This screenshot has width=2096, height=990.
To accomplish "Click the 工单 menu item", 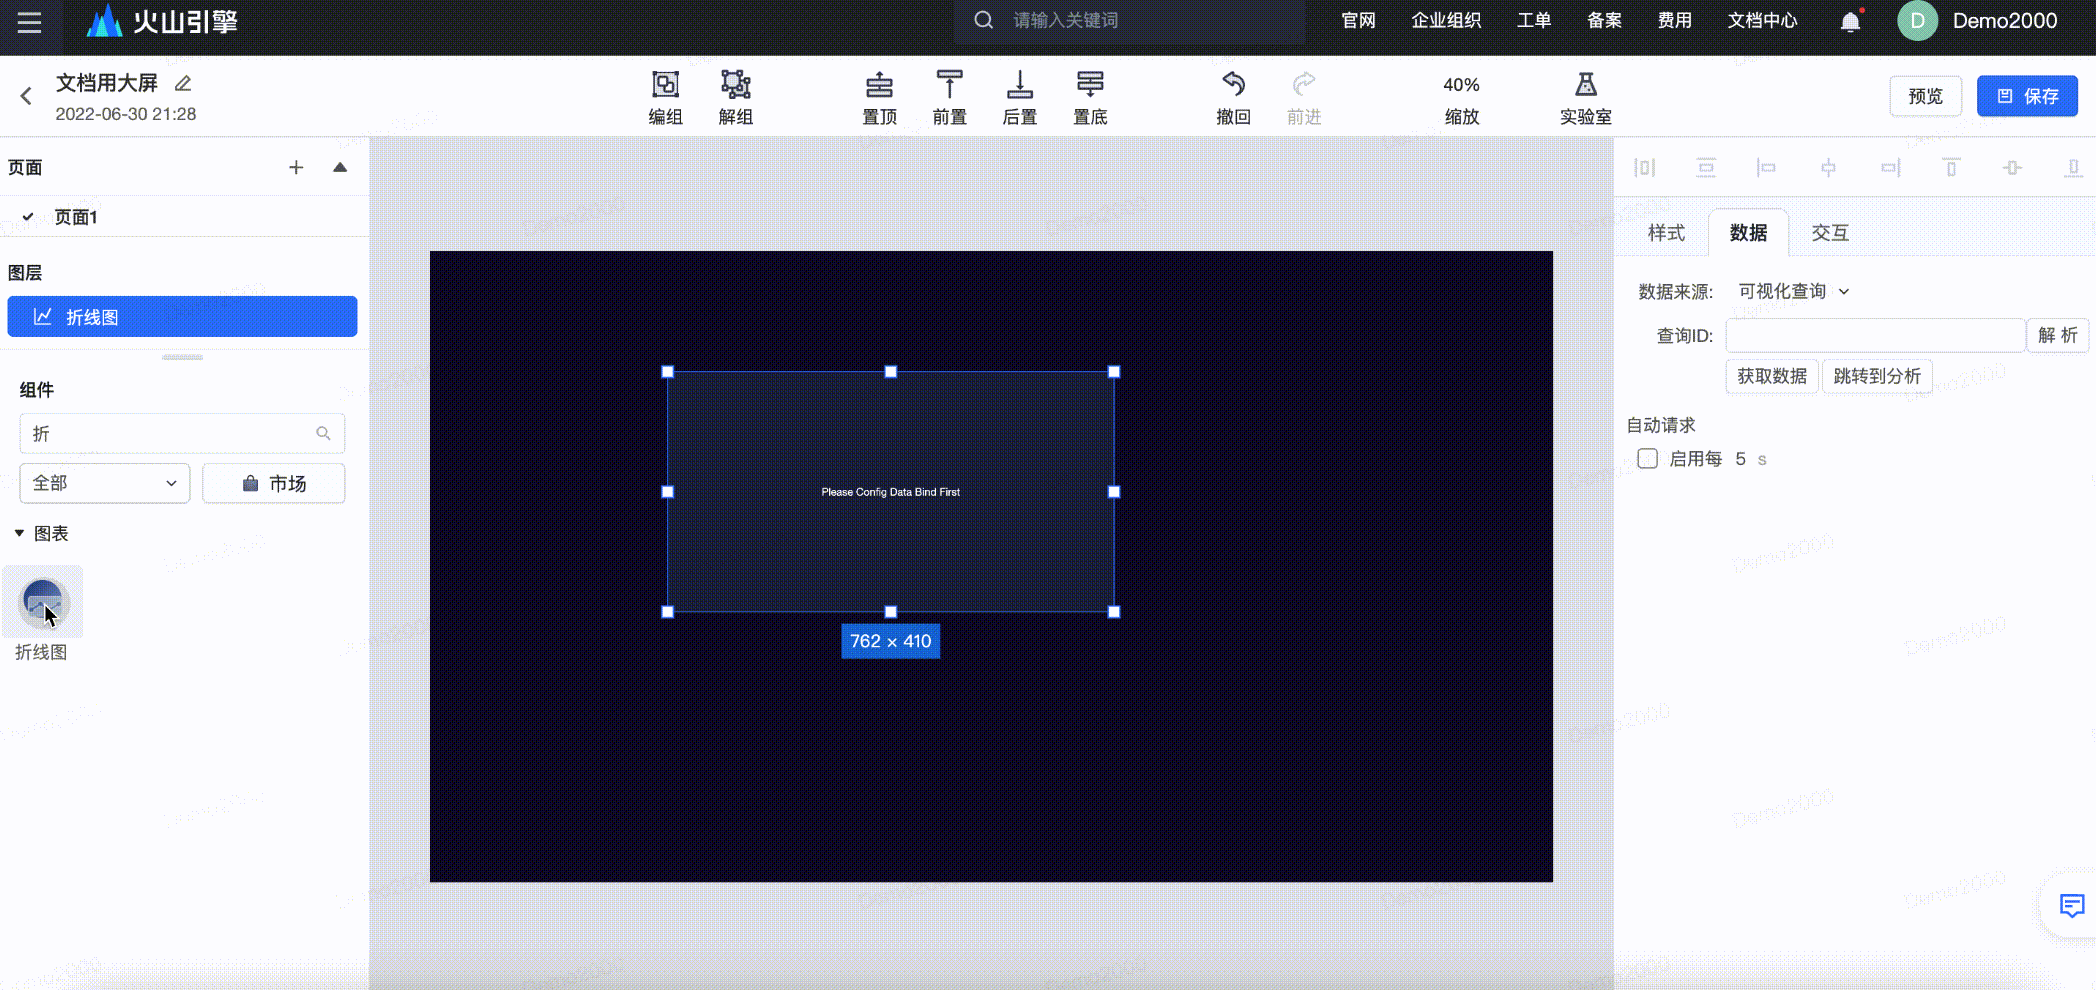I will (1534, 21).
